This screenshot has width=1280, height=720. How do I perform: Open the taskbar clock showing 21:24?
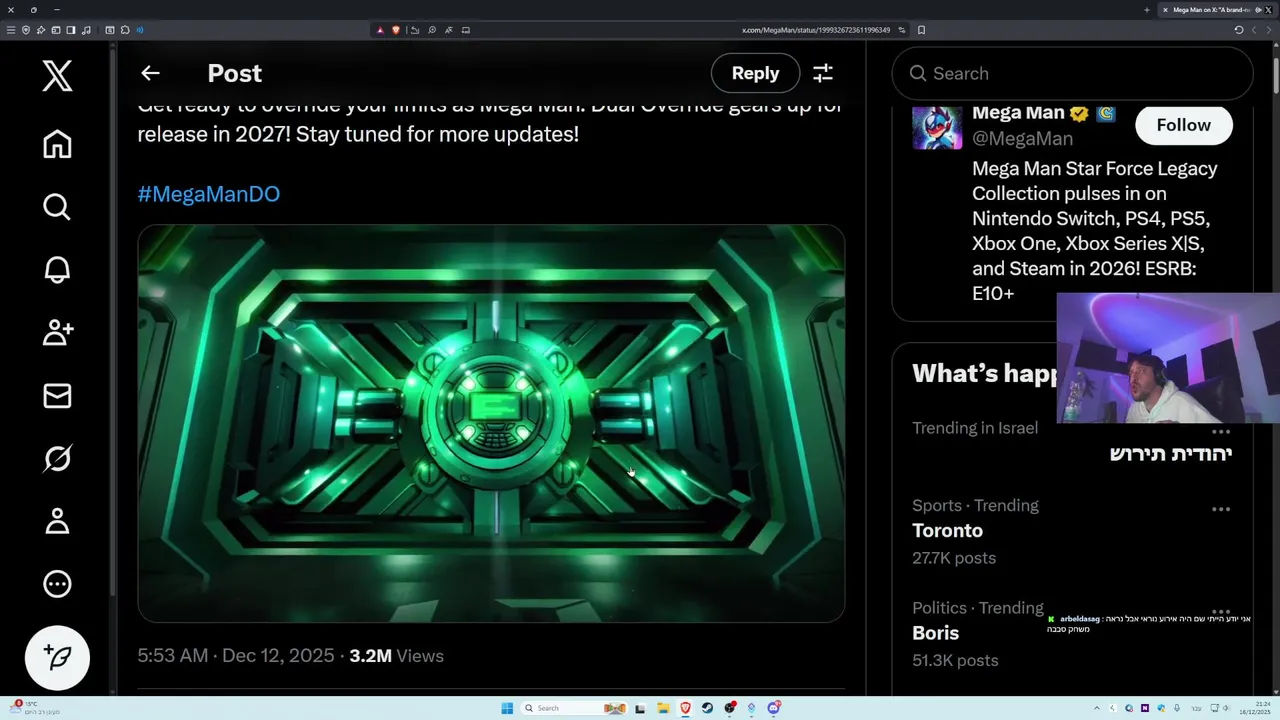pos(1254,709)
